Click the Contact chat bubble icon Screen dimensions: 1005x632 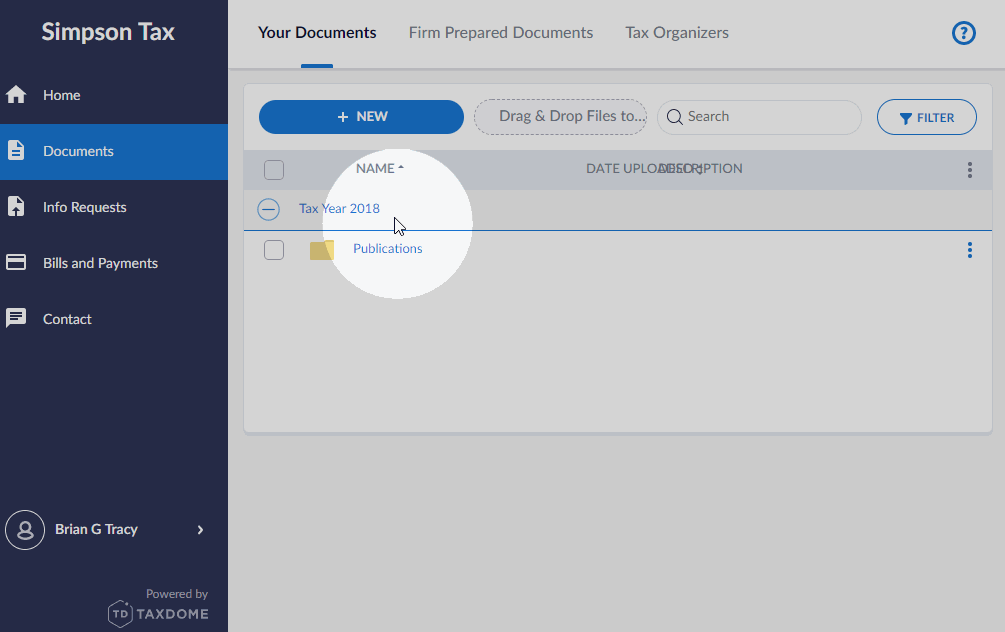(16, 318)
